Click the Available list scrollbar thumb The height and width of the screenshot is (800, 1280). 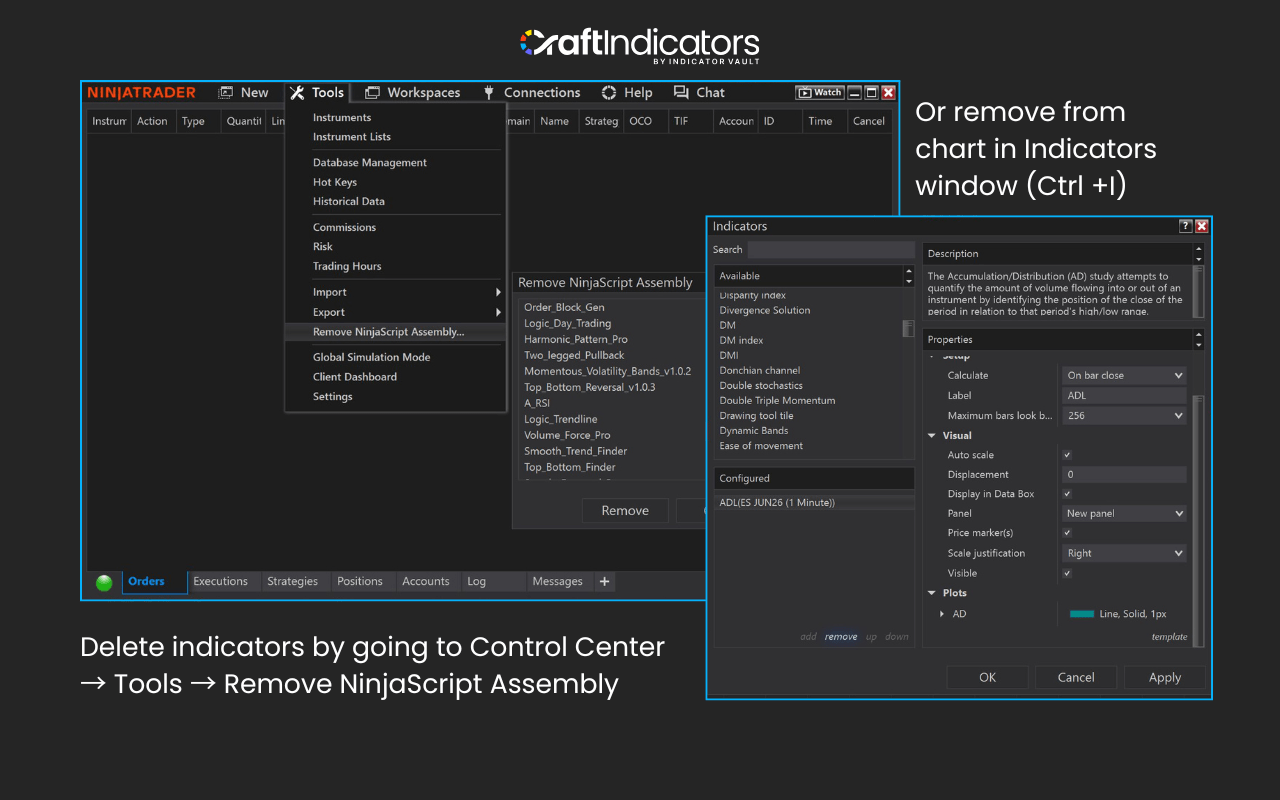click(908, 329)
